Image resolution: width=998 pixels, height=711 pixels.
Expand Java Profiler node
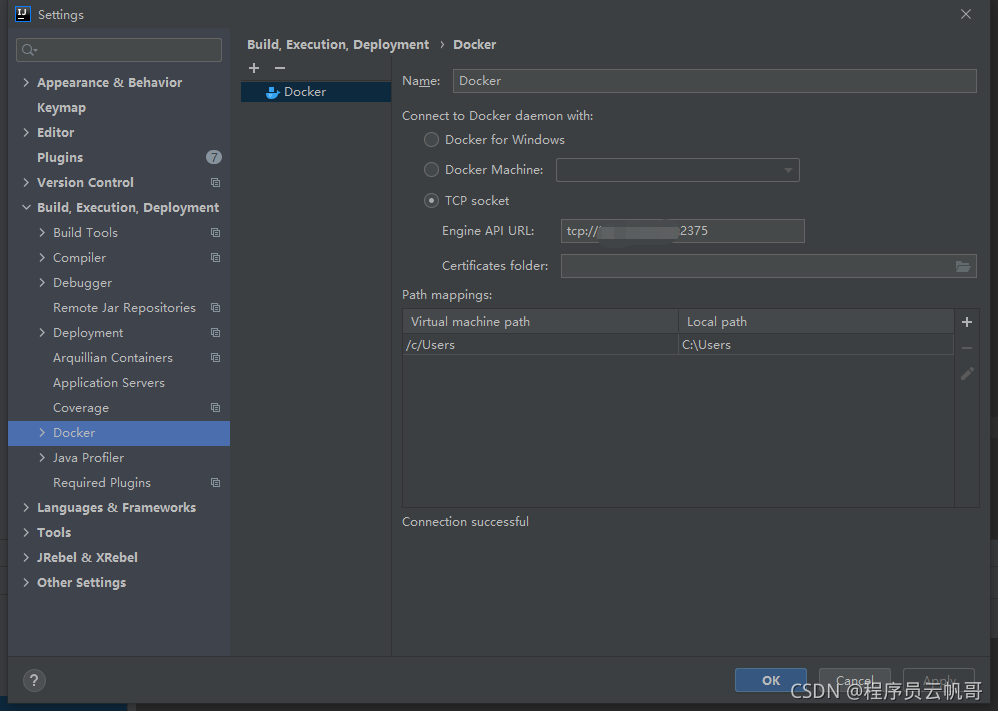(42, 458)
